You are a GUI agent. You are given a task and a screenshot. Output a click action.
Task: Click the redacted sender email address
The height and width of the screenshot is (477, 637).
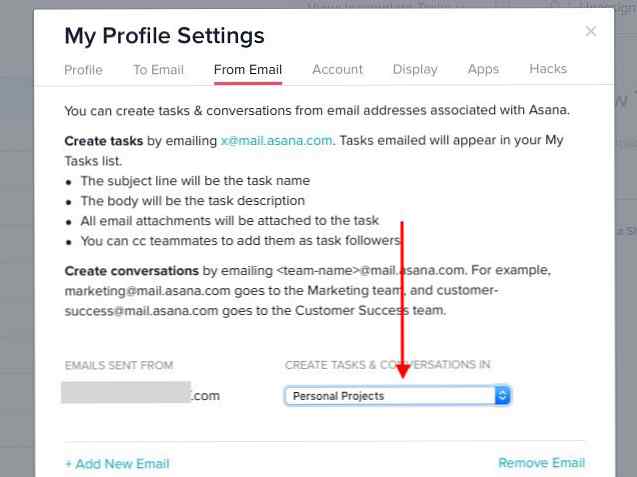click(x=141, y=392)
